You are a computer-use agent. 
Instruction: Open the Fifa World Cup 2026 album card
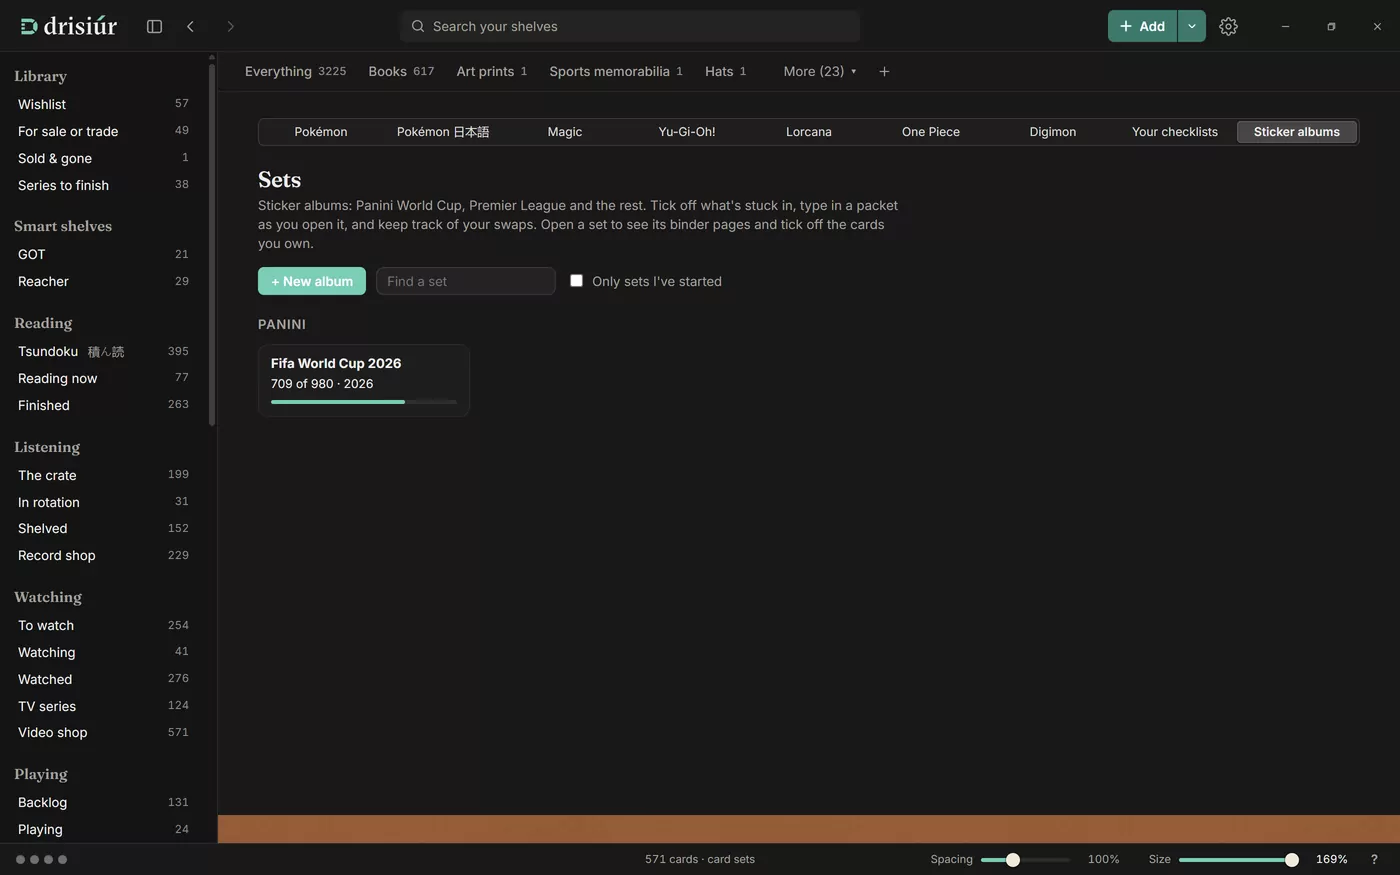pos(364,380)
